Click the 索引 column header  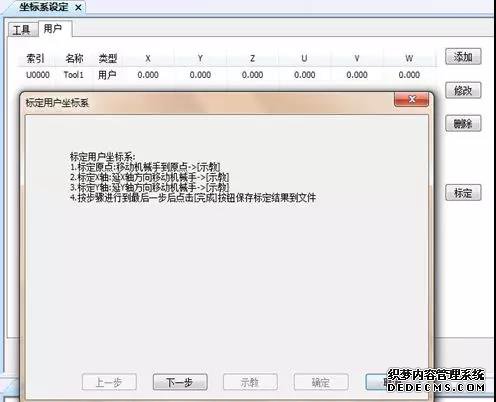[x=35, y=58]
